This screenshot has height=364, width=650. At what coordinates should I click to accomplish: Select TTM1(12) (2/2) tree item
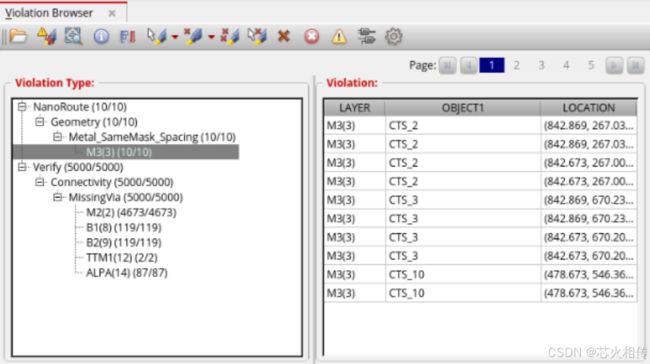(121, 257)
